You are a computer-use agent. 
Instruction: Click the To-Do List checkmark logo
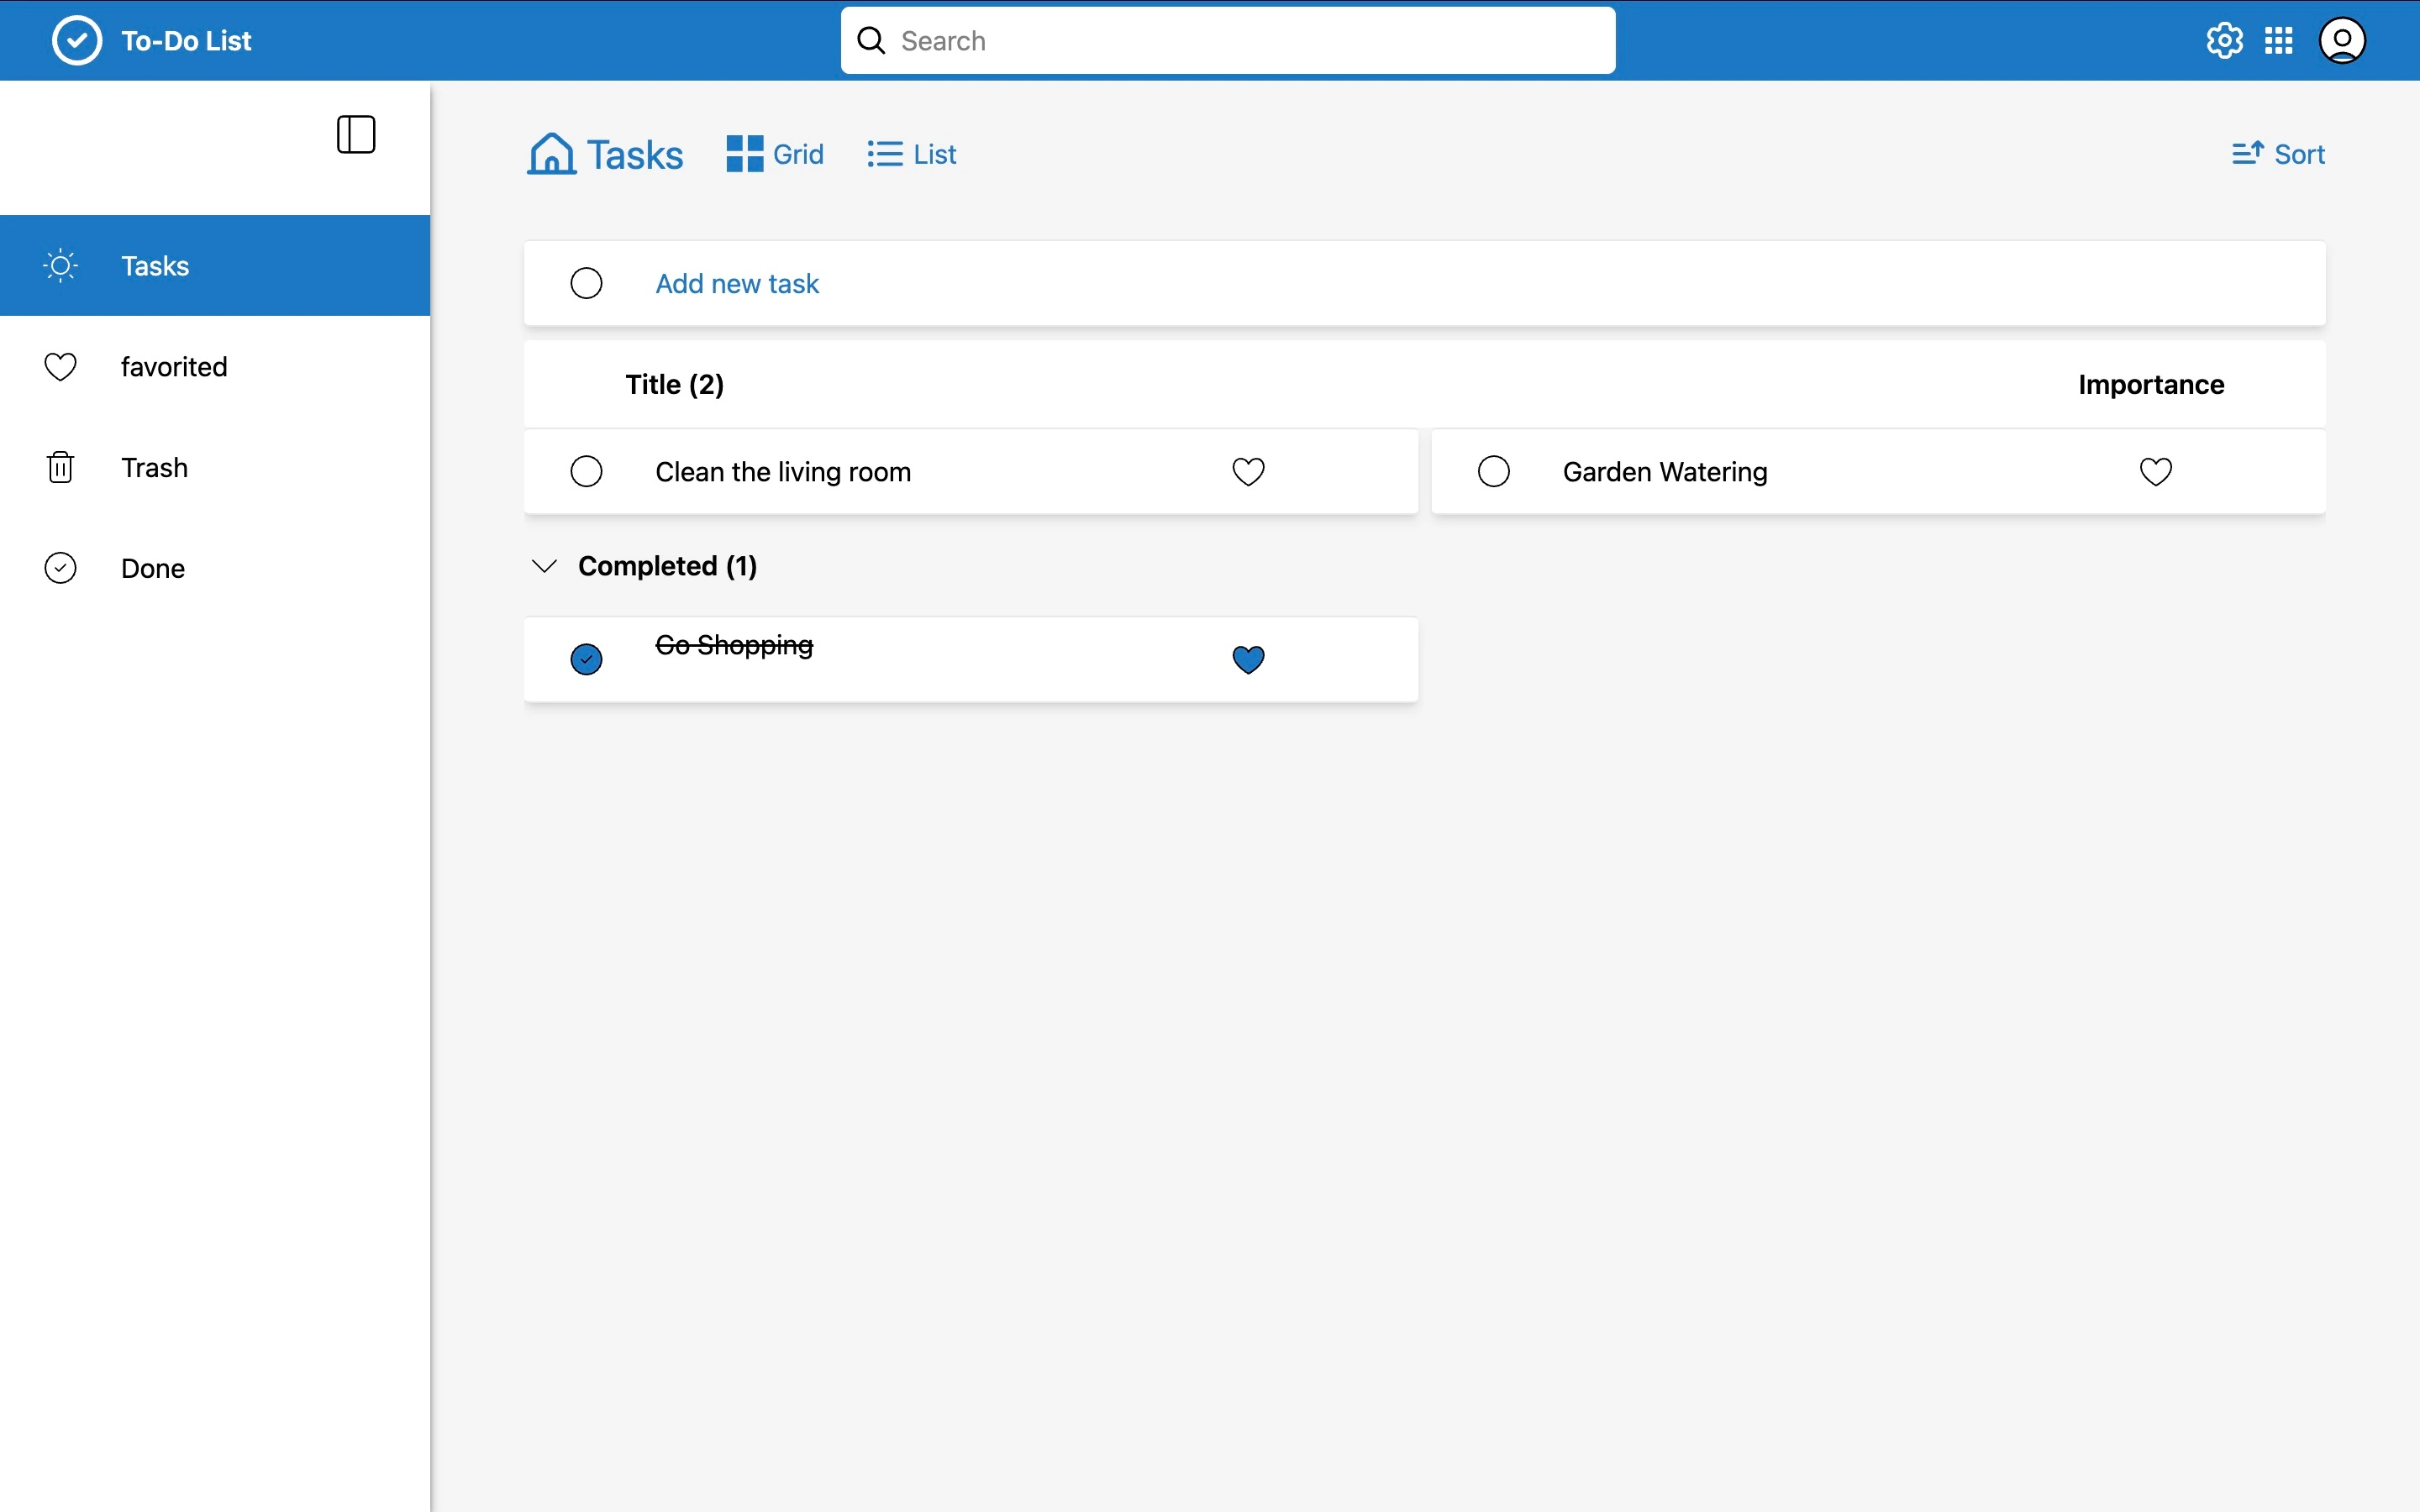77,41
